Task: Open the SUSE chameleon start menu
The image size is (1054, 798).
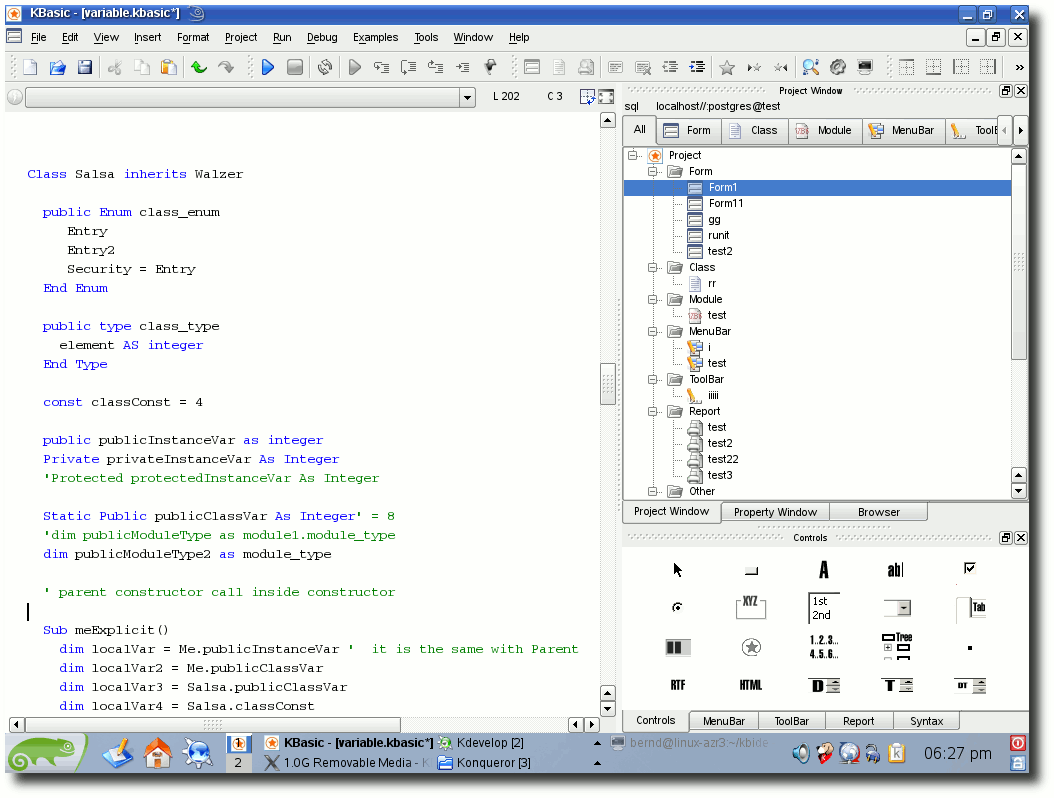Action: [45, 752]
